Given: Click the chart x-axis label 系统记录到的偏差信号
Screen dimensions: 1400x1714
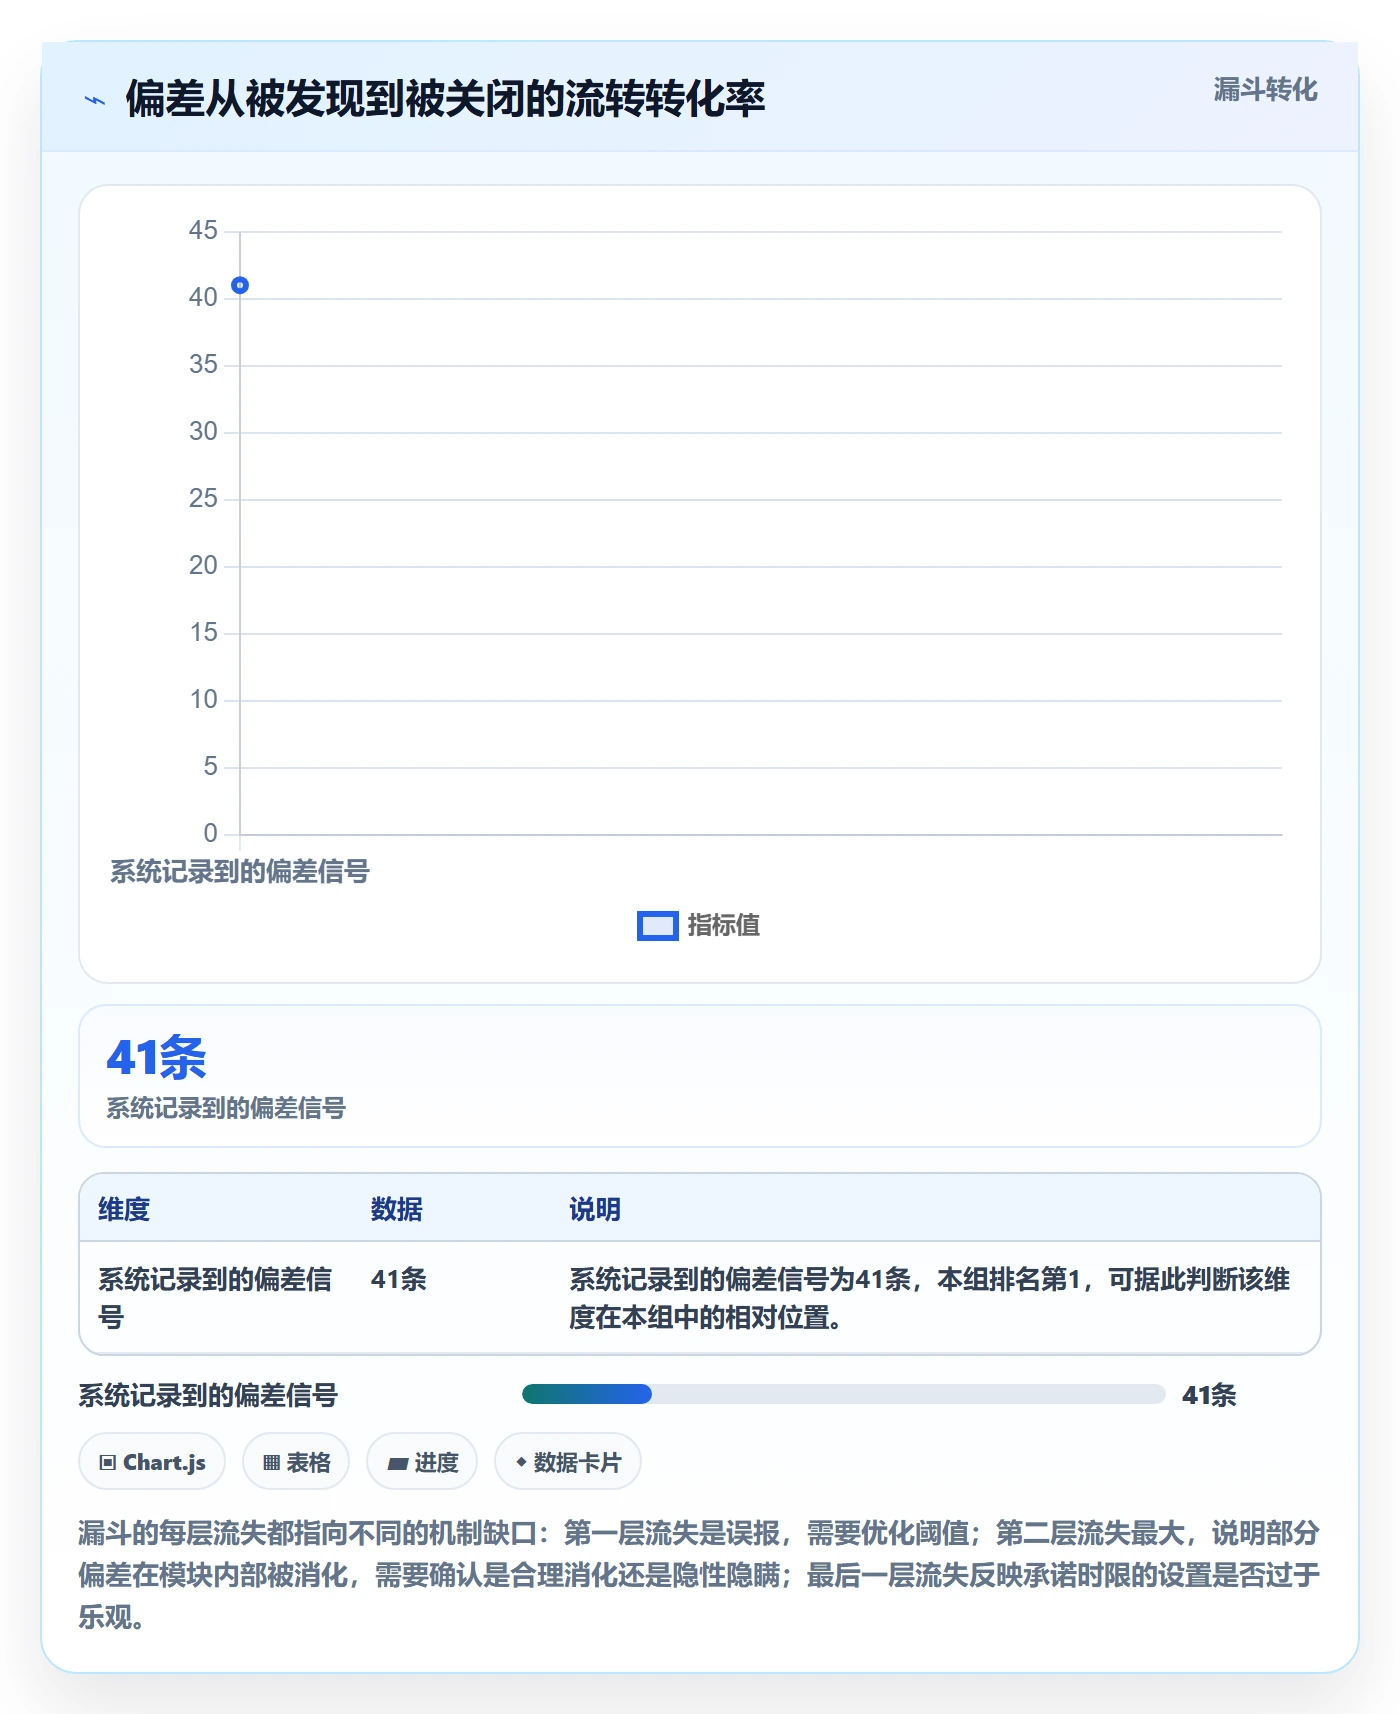Looking at the screenshot, I should coord(240,872).
